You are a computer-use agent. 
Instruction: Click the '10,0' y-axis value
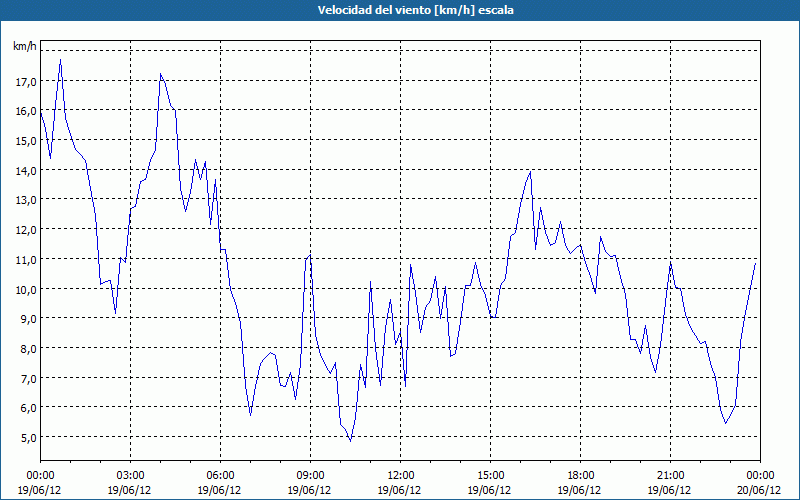click(x=26, y=289)
